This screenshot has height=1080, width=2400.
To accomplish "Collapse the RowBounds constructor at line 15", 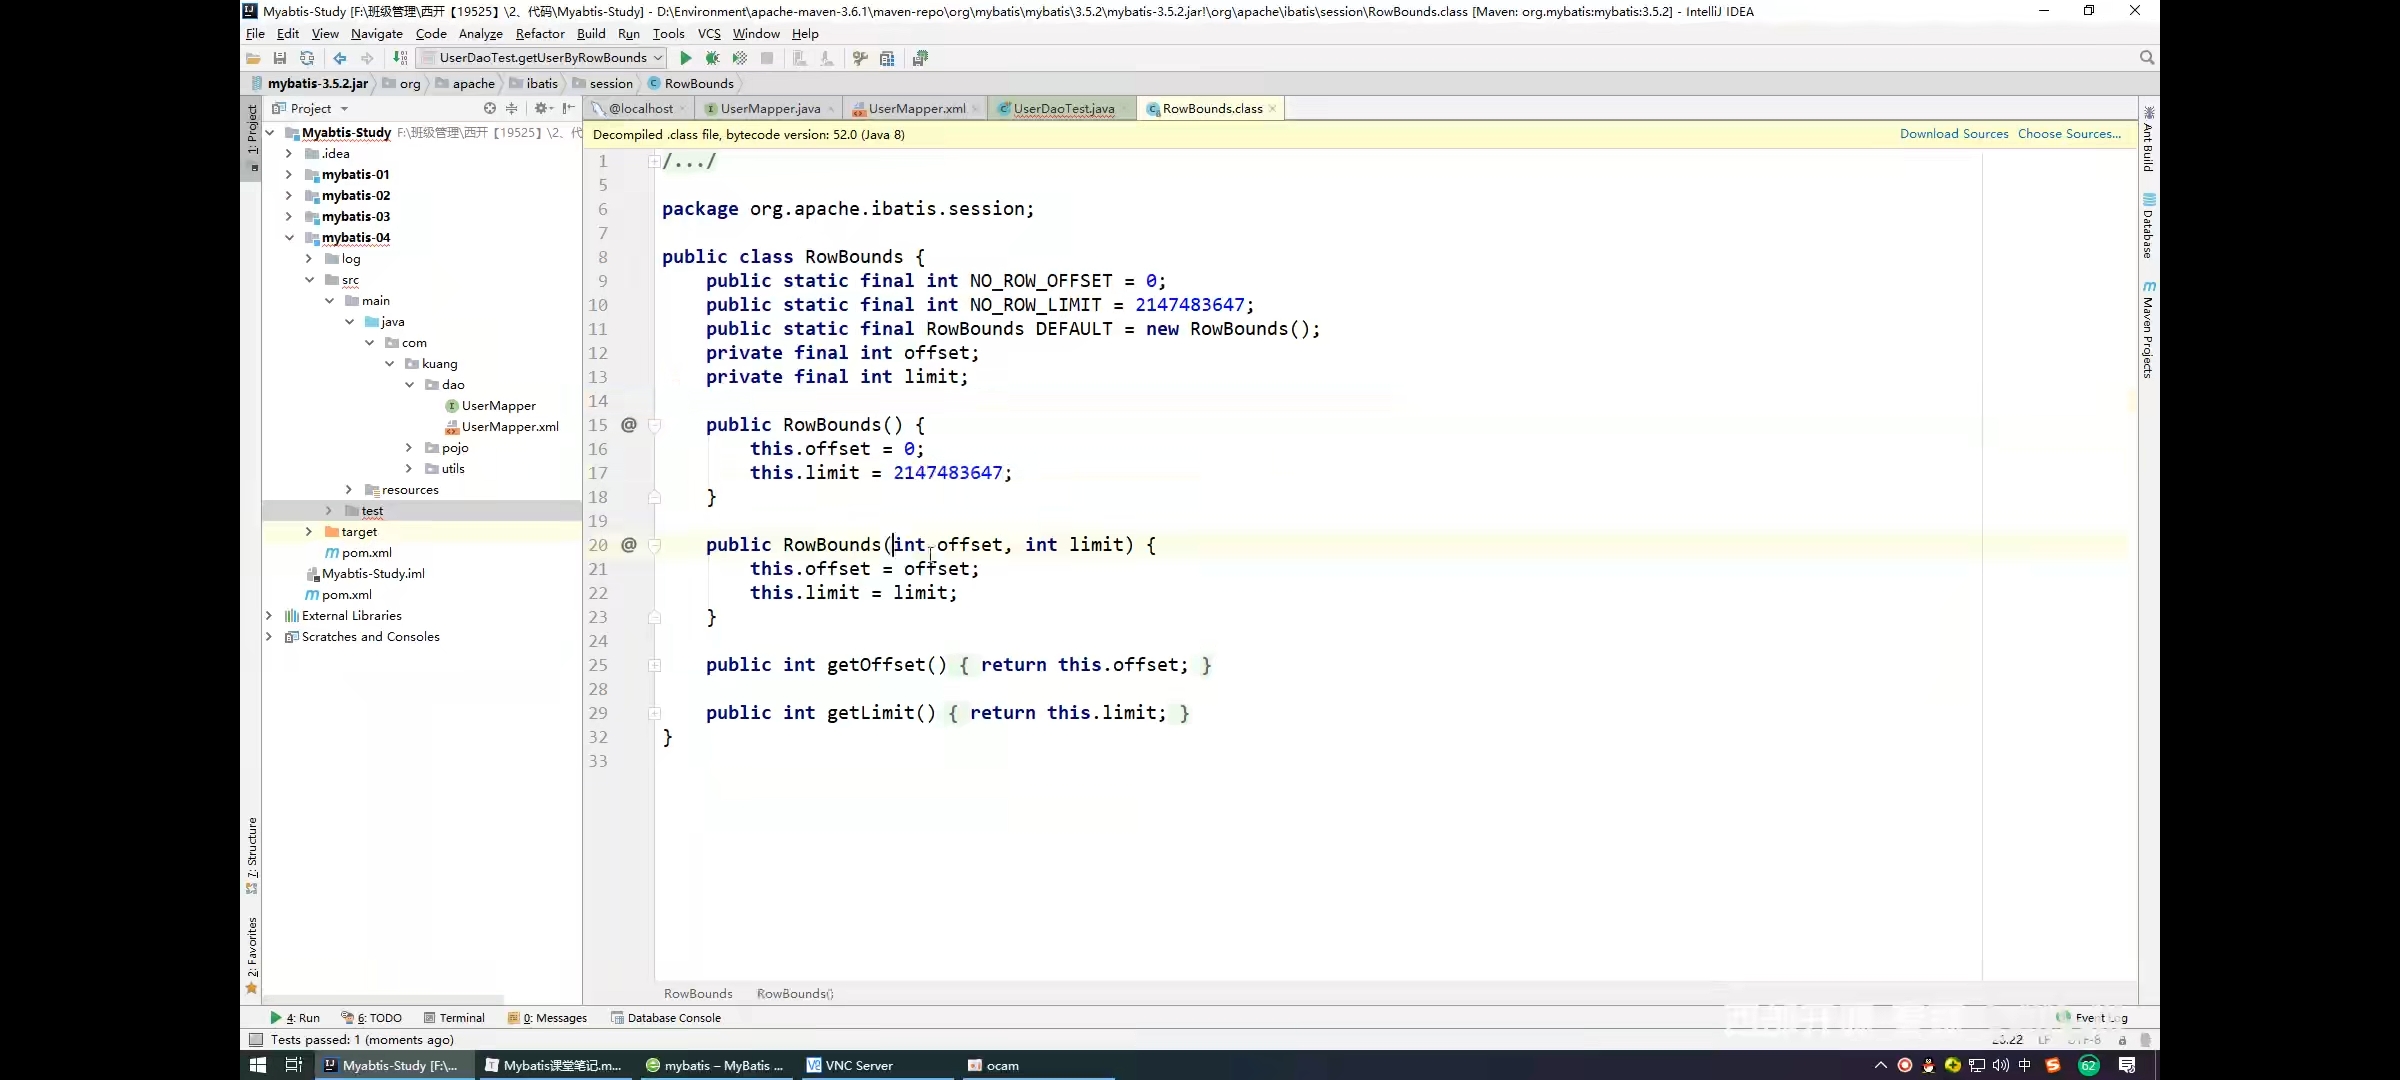I will (x=654, y=425).
